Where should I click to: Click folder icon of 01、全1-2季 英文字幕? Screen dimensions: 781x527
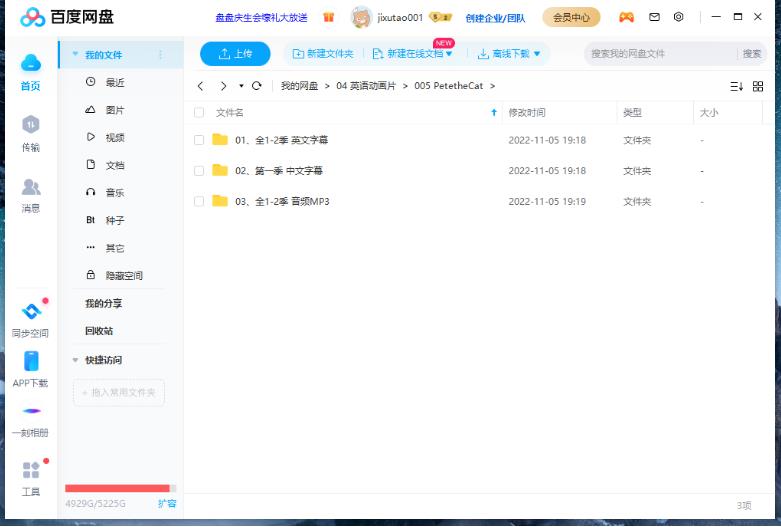point(220,139)
